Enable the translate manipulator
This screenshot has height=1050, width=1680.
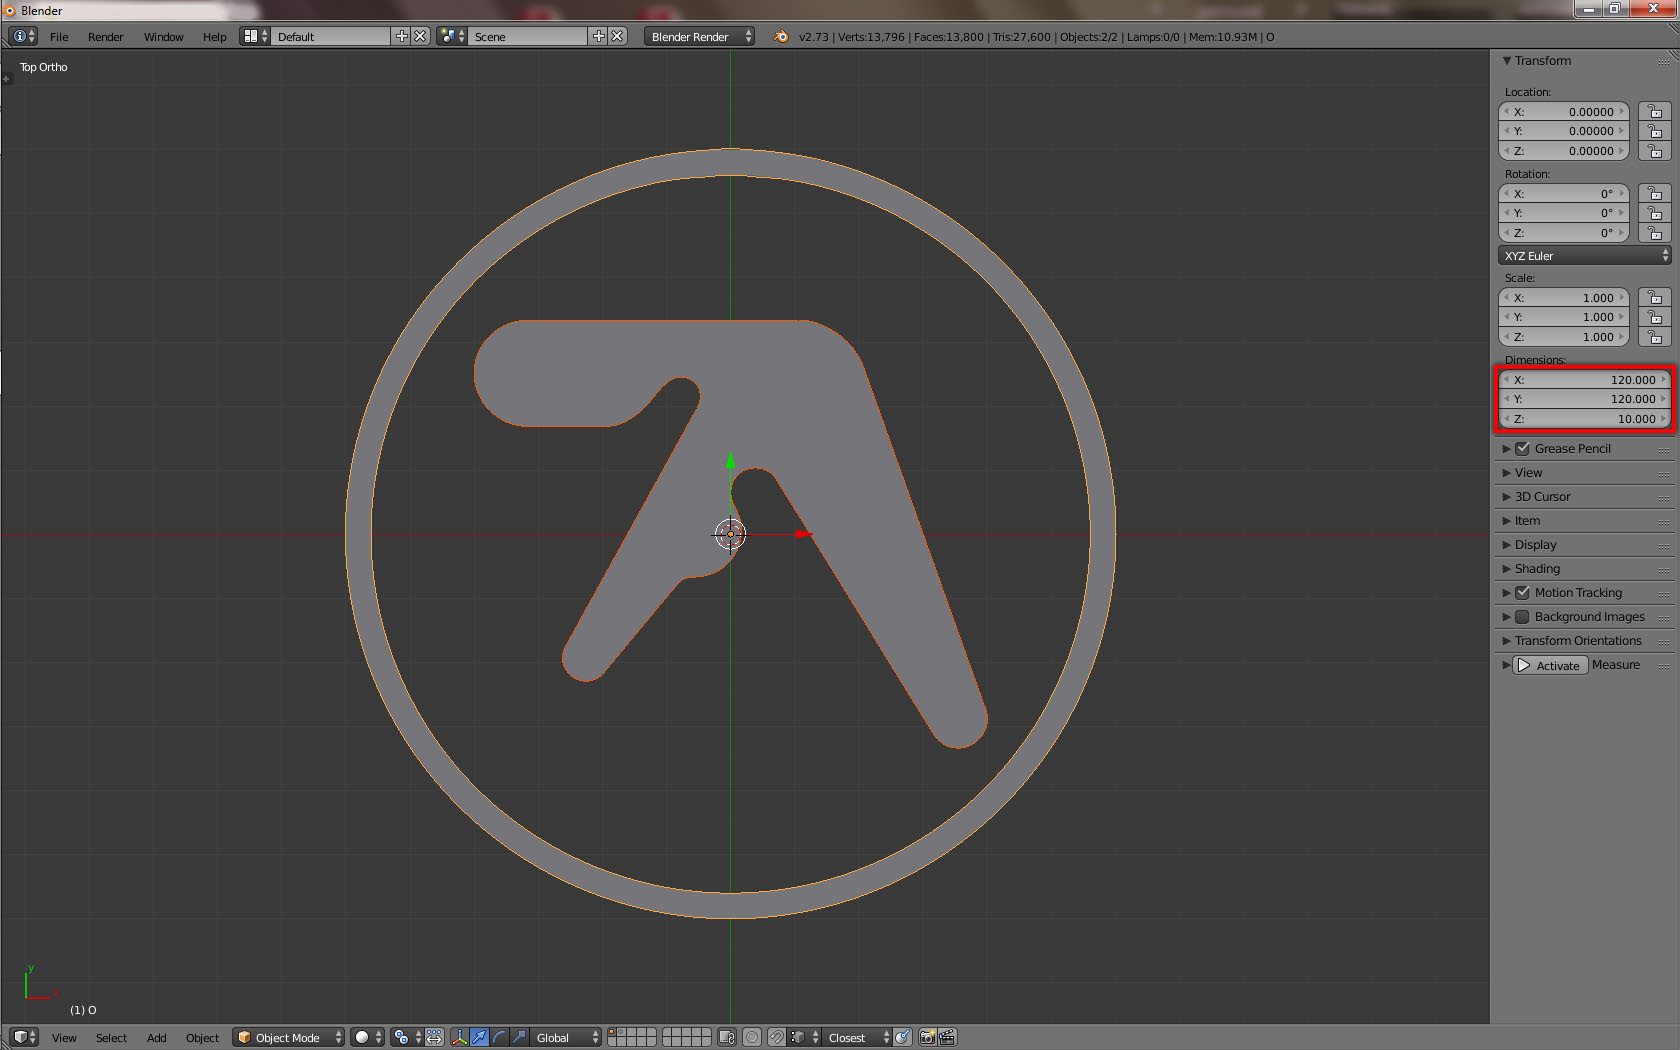(479, 1037)
